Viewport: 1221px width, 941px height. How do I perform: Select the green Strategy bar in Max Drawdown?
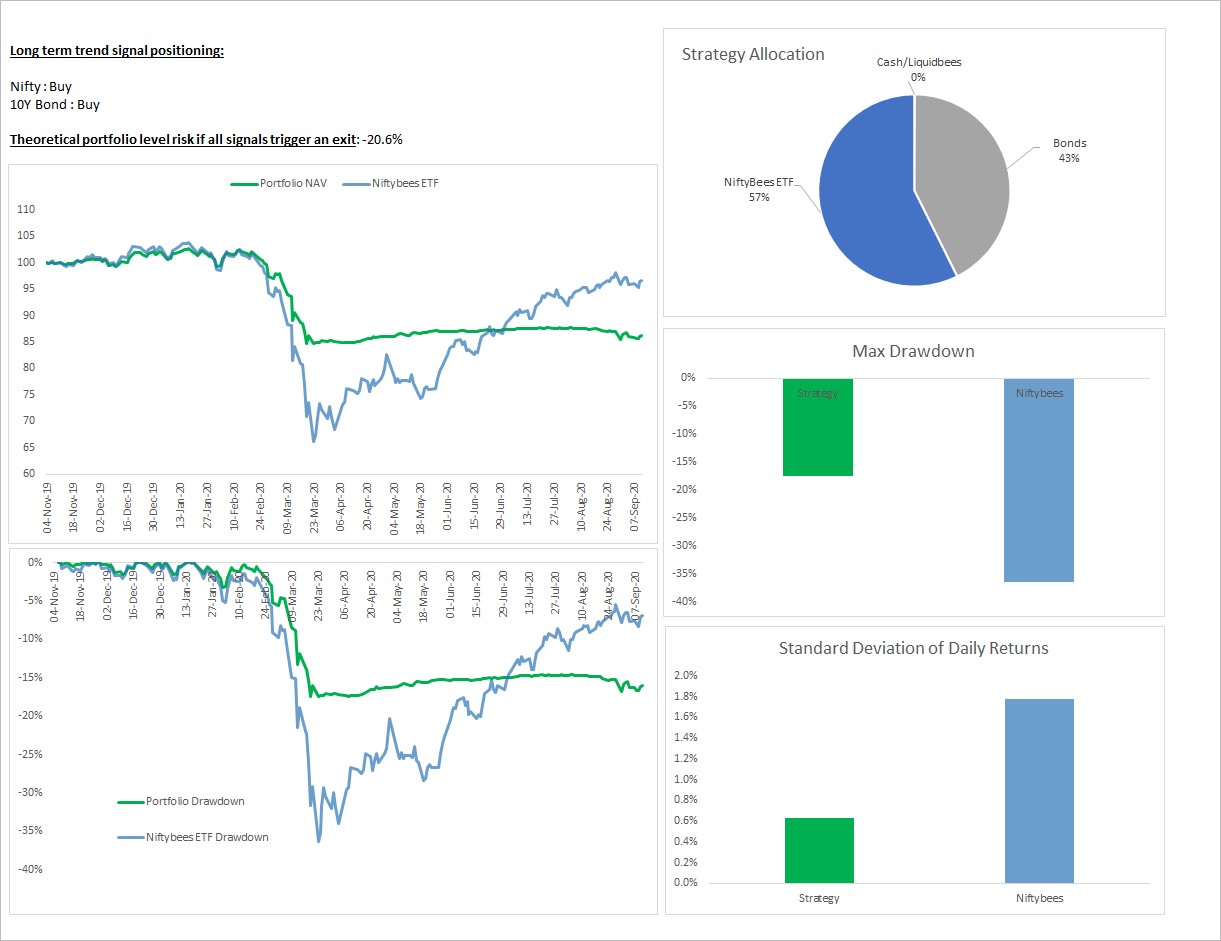click(818, 425)
